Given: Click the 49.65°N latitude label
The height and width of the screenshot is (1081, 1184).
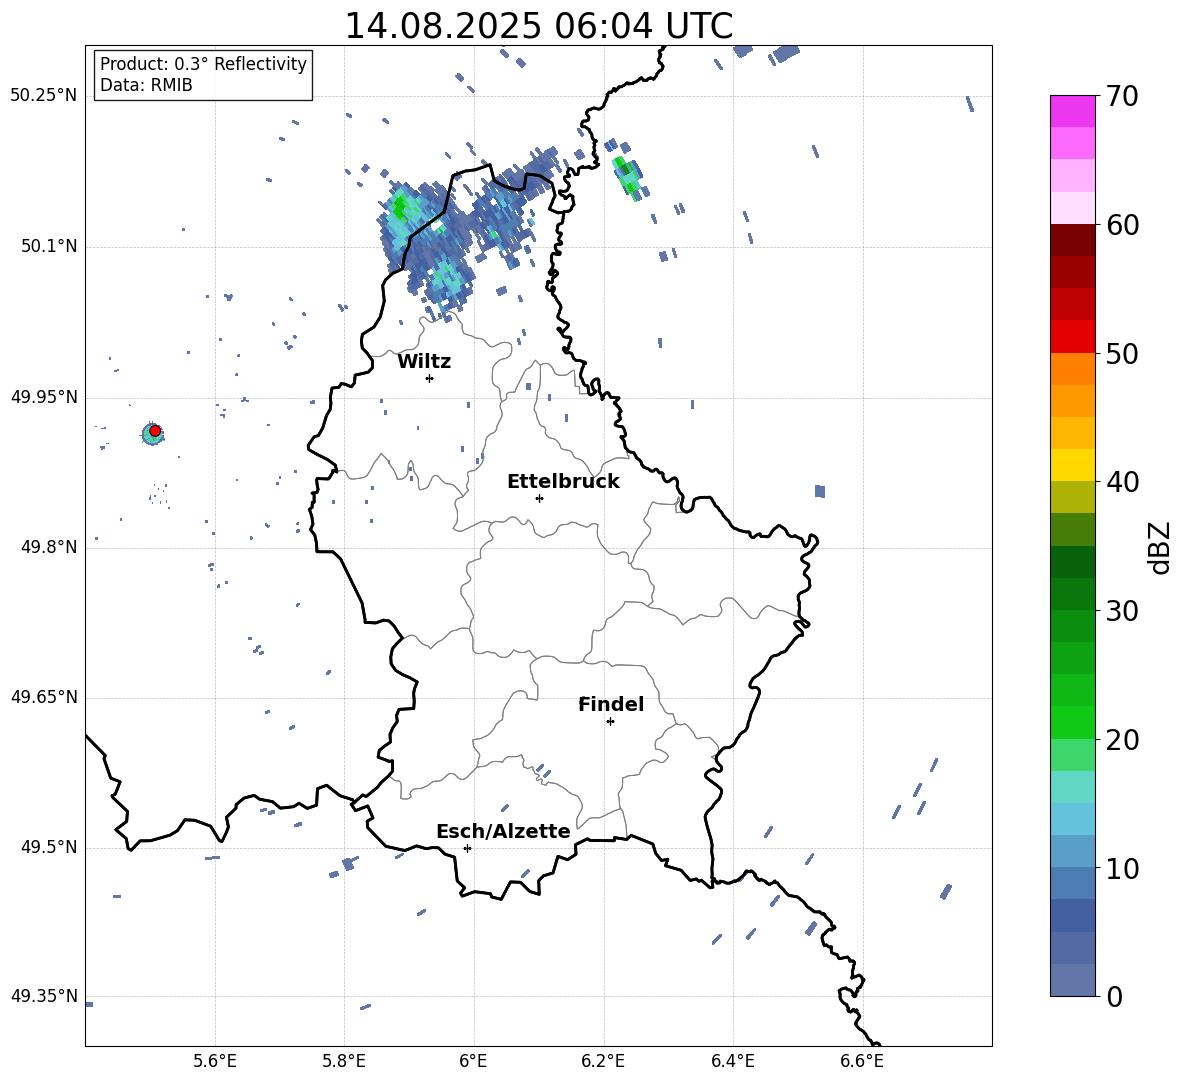Looking at the screenshot, I should (43, 697).
